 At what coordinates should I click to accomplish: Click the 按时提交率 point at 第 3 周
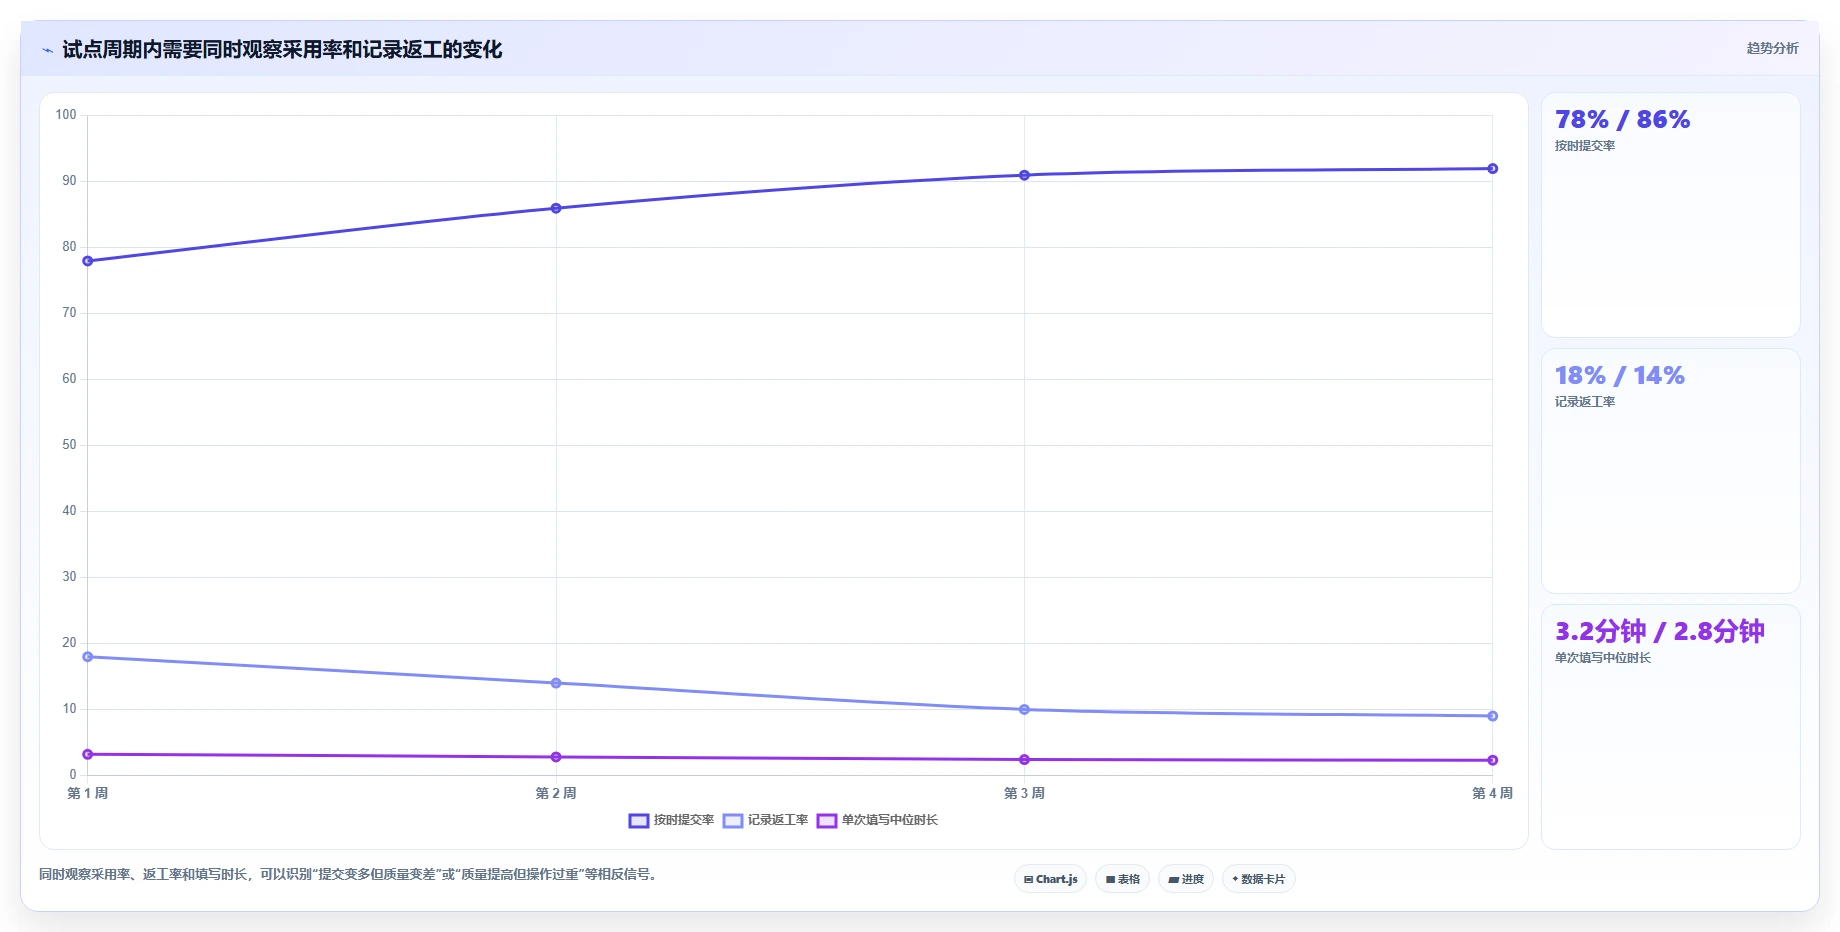click(x=1024, y=175)
